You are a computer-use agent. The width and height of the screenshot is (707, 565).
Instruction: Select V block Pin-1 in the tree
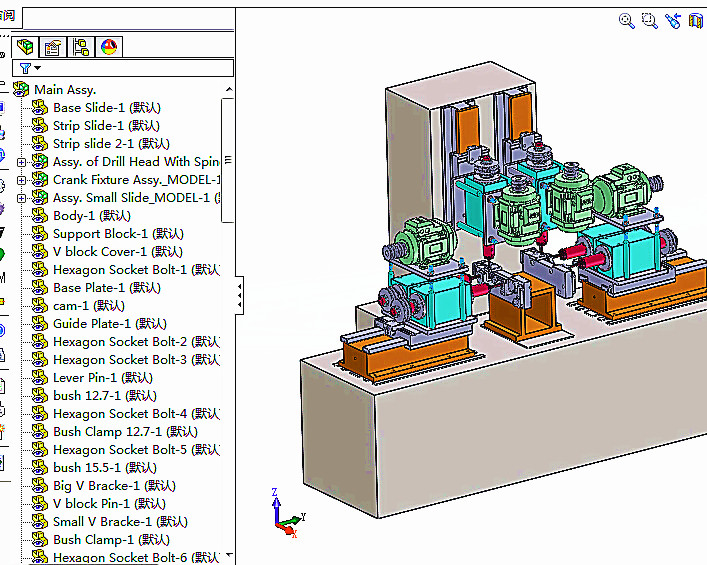109,504
